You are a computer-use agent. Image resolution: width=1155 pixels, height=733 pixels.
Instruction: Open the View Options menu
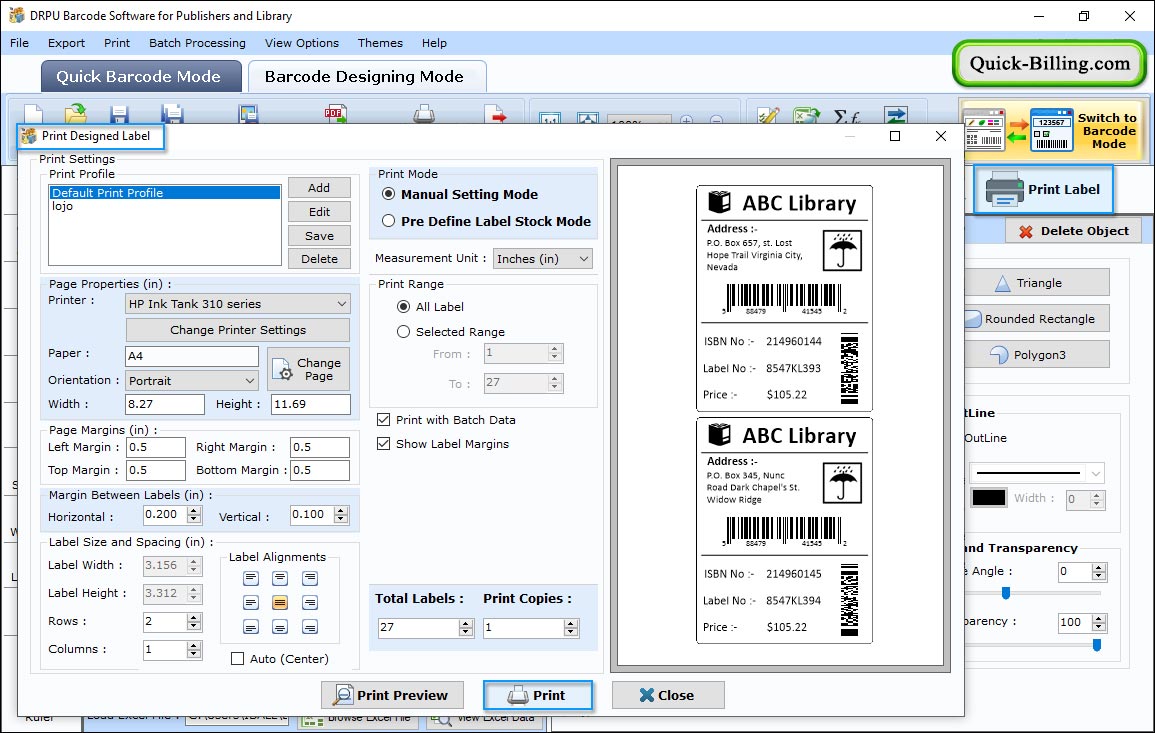pos(302,43)
